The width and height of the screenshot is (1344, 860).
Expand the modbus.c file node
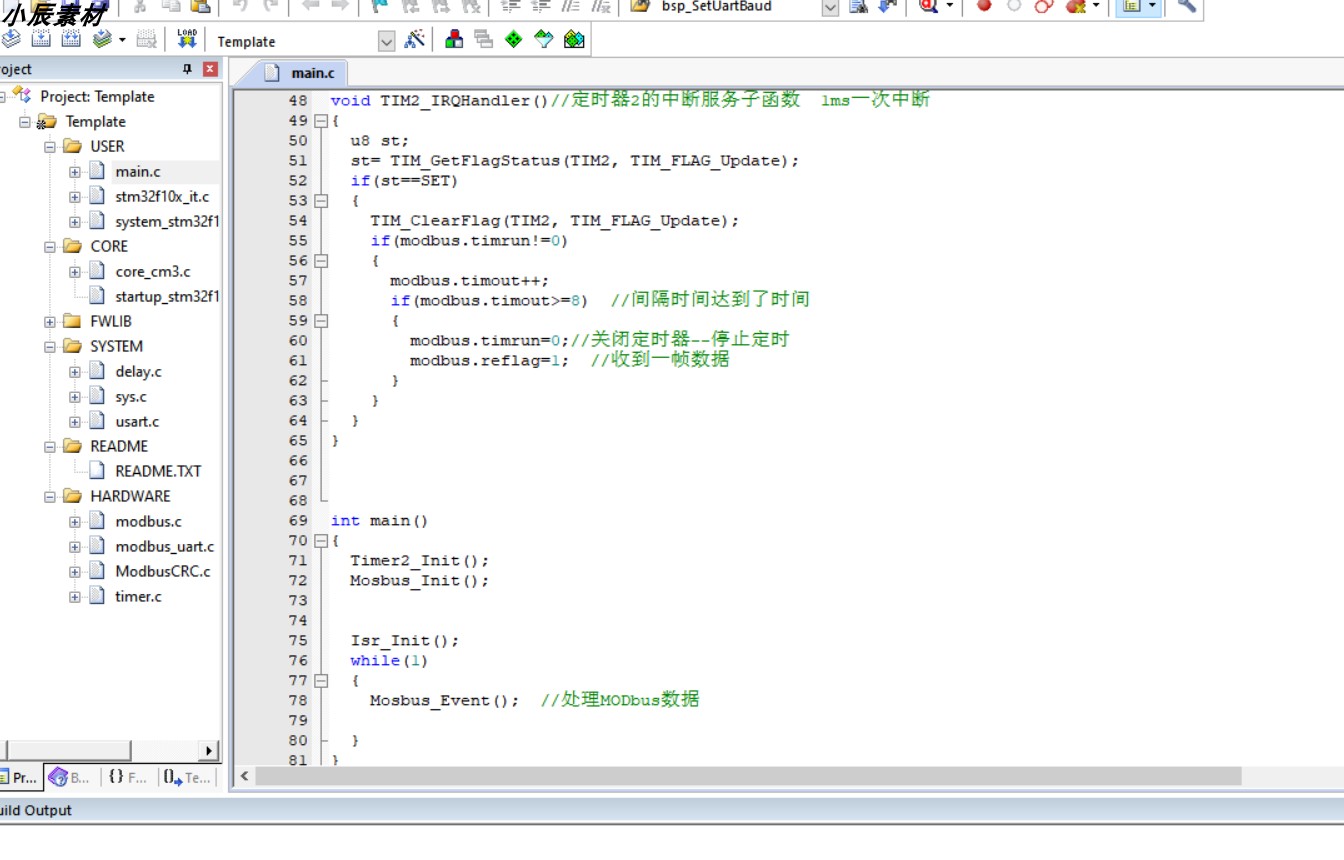point(75,522)
